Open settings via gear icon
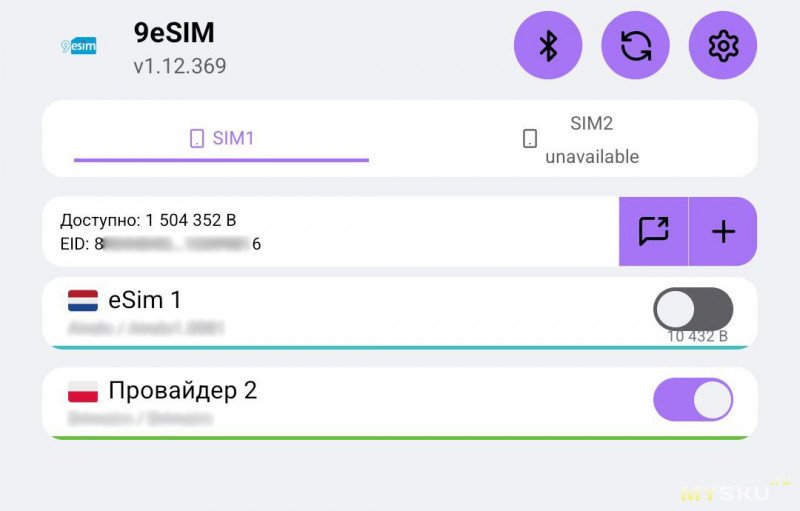800x511 pixels. [x=722, y=46]
